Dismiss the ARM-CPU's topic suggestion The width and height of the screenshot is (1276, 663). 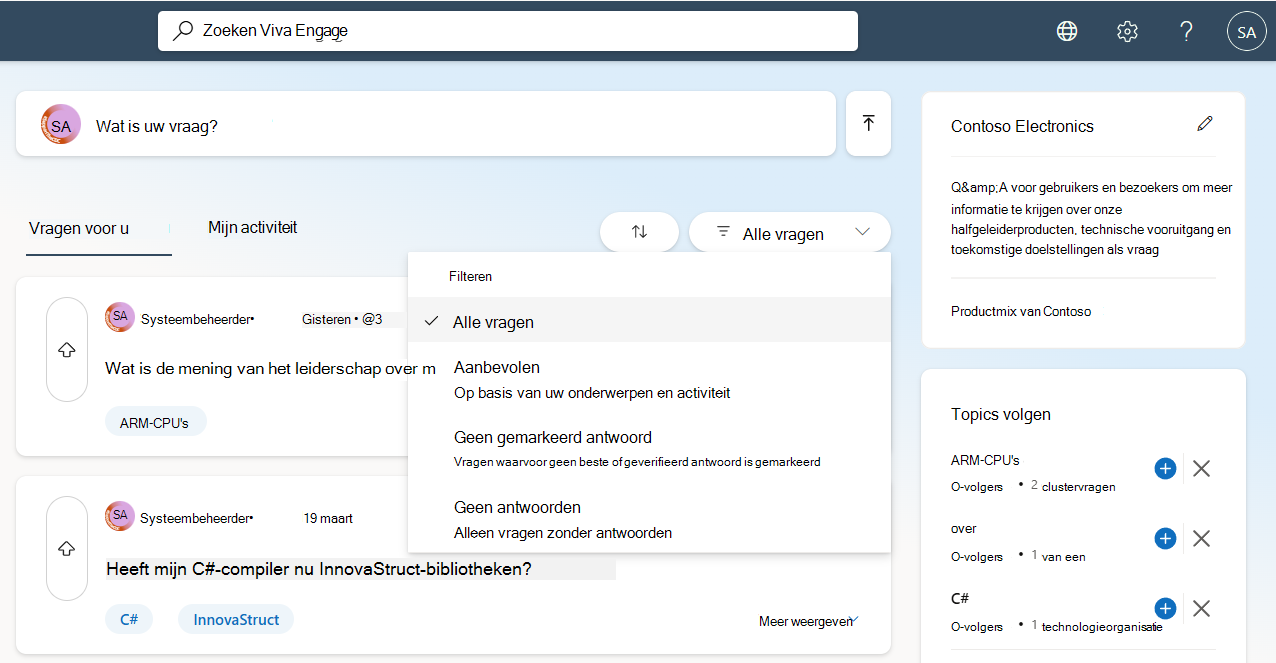[1201, 468]
